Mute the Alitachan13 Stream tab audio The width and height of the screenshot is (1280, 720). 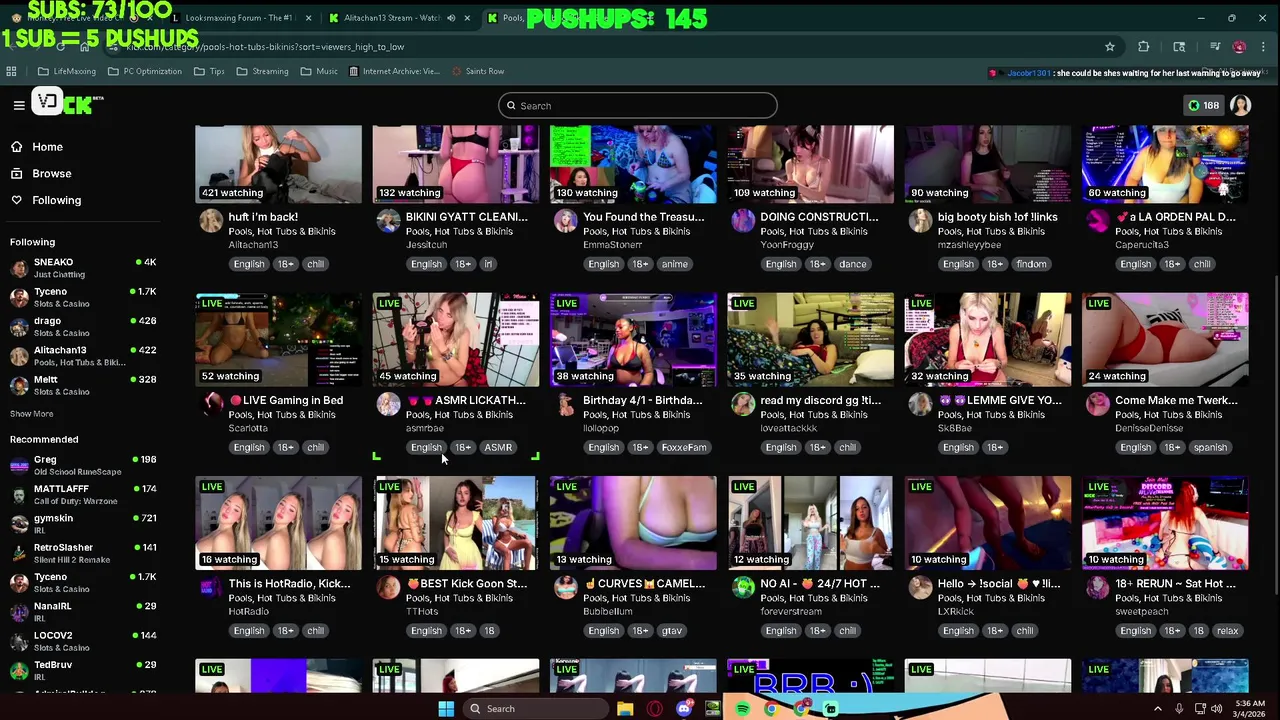pyautogui.click(x=451, y=18)
